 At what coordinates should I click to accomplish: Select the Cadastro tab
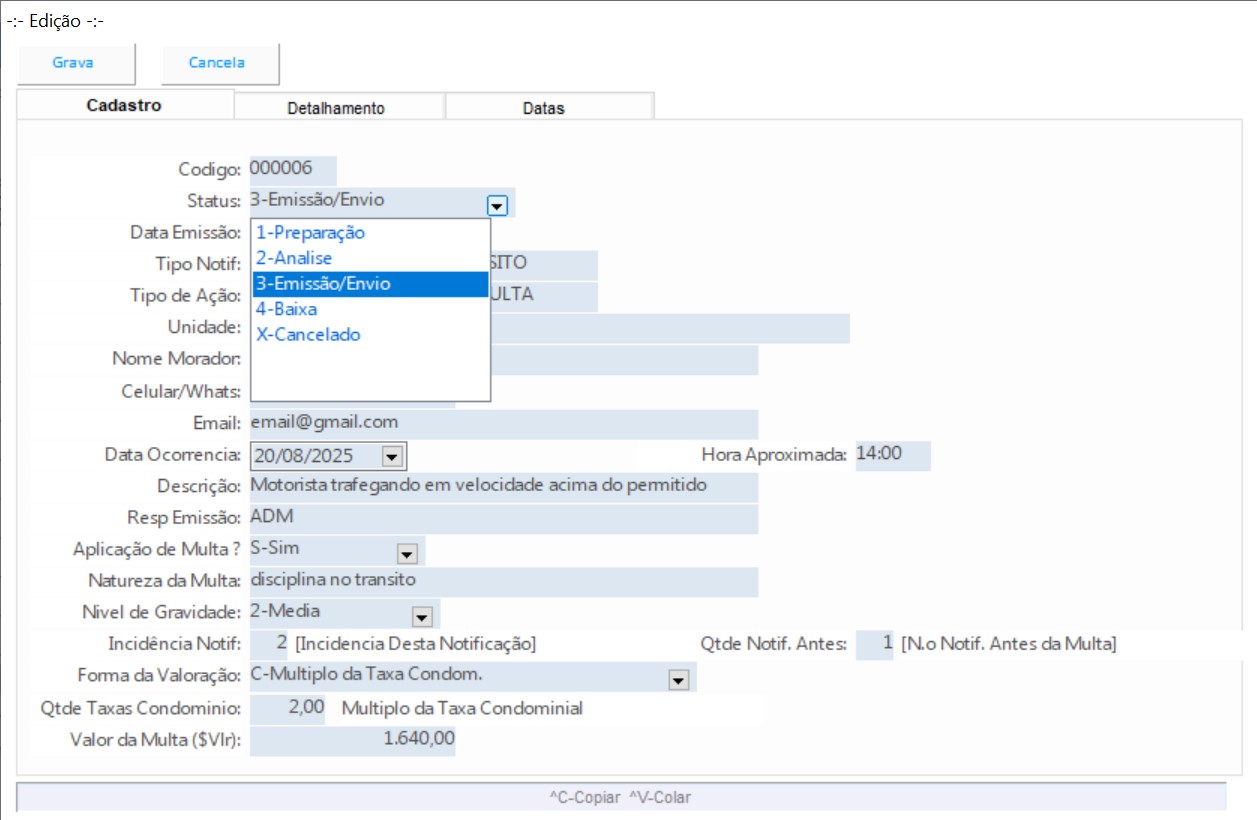click(x=124, y=106)
